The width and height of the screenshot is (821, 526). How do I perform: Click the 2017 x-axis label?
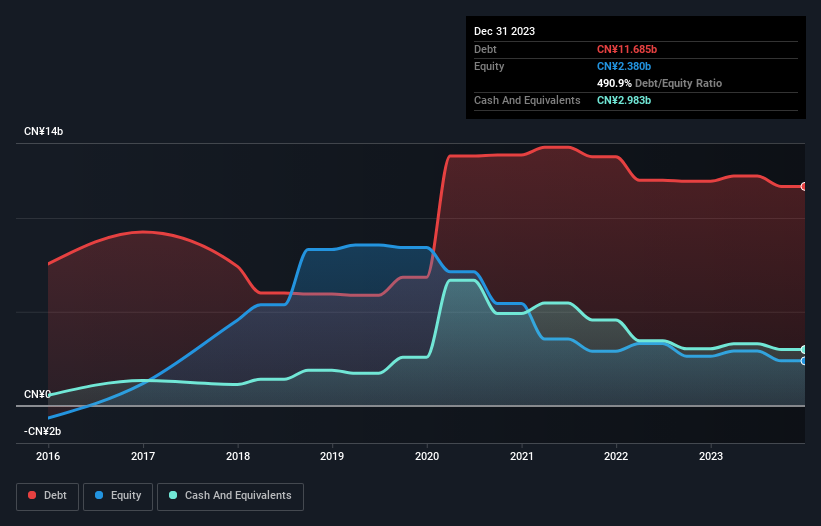(x=143, y=456)
